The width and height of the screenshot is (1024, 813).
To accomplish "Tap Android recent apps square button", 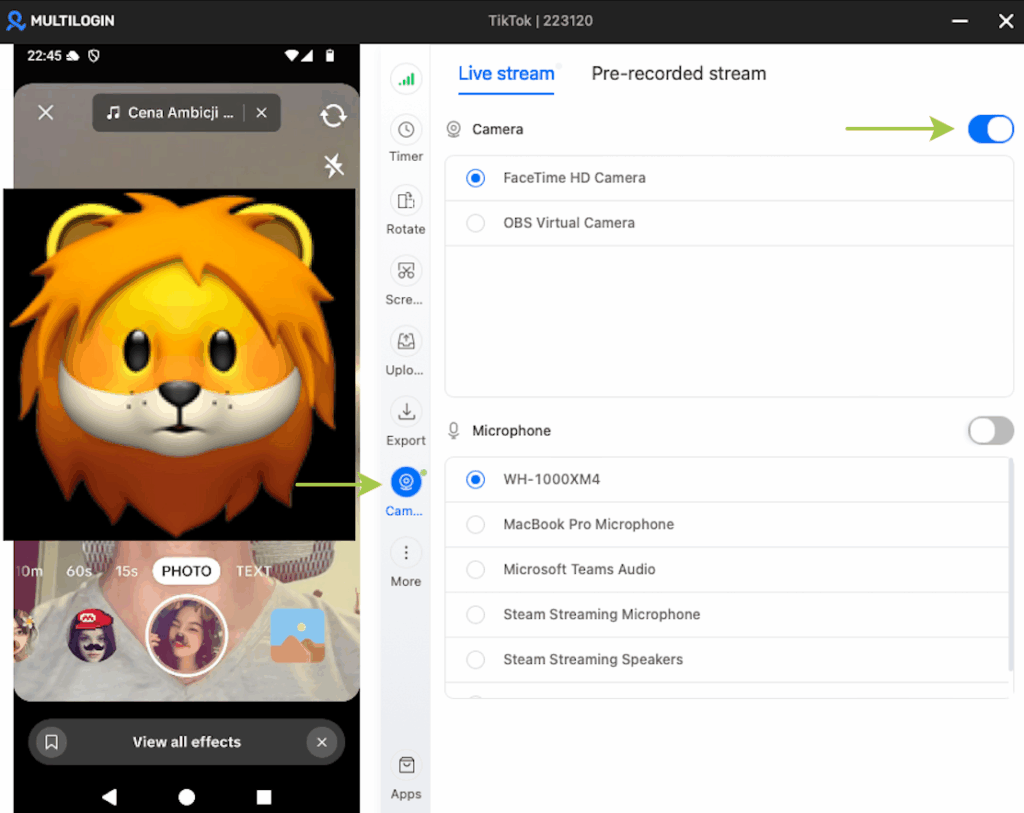I will 264,797.
